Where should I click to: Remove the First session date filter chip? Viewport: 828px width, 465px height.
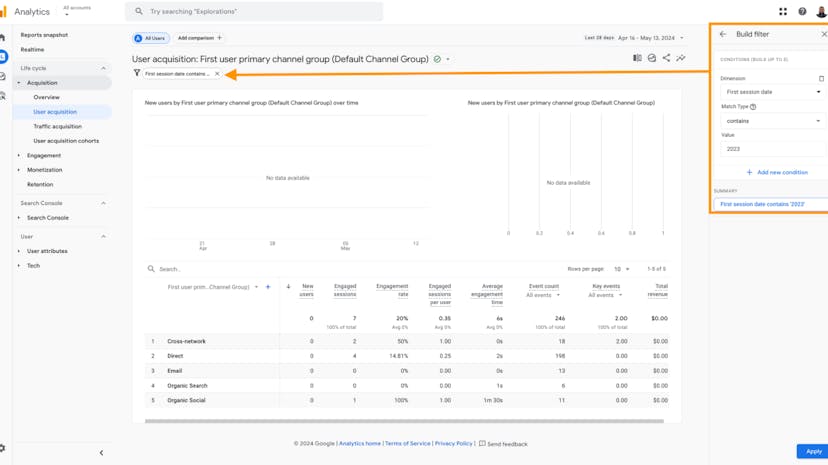[217, 74]
